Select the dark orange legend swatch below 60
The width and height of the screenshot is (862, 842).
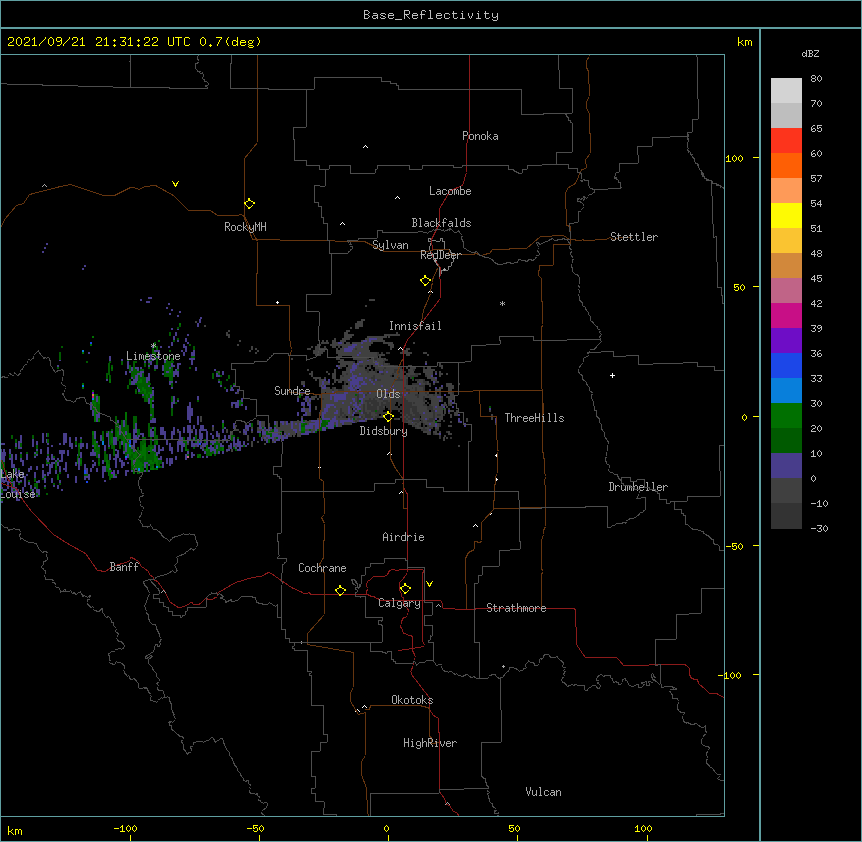click(x=786, y=165)
